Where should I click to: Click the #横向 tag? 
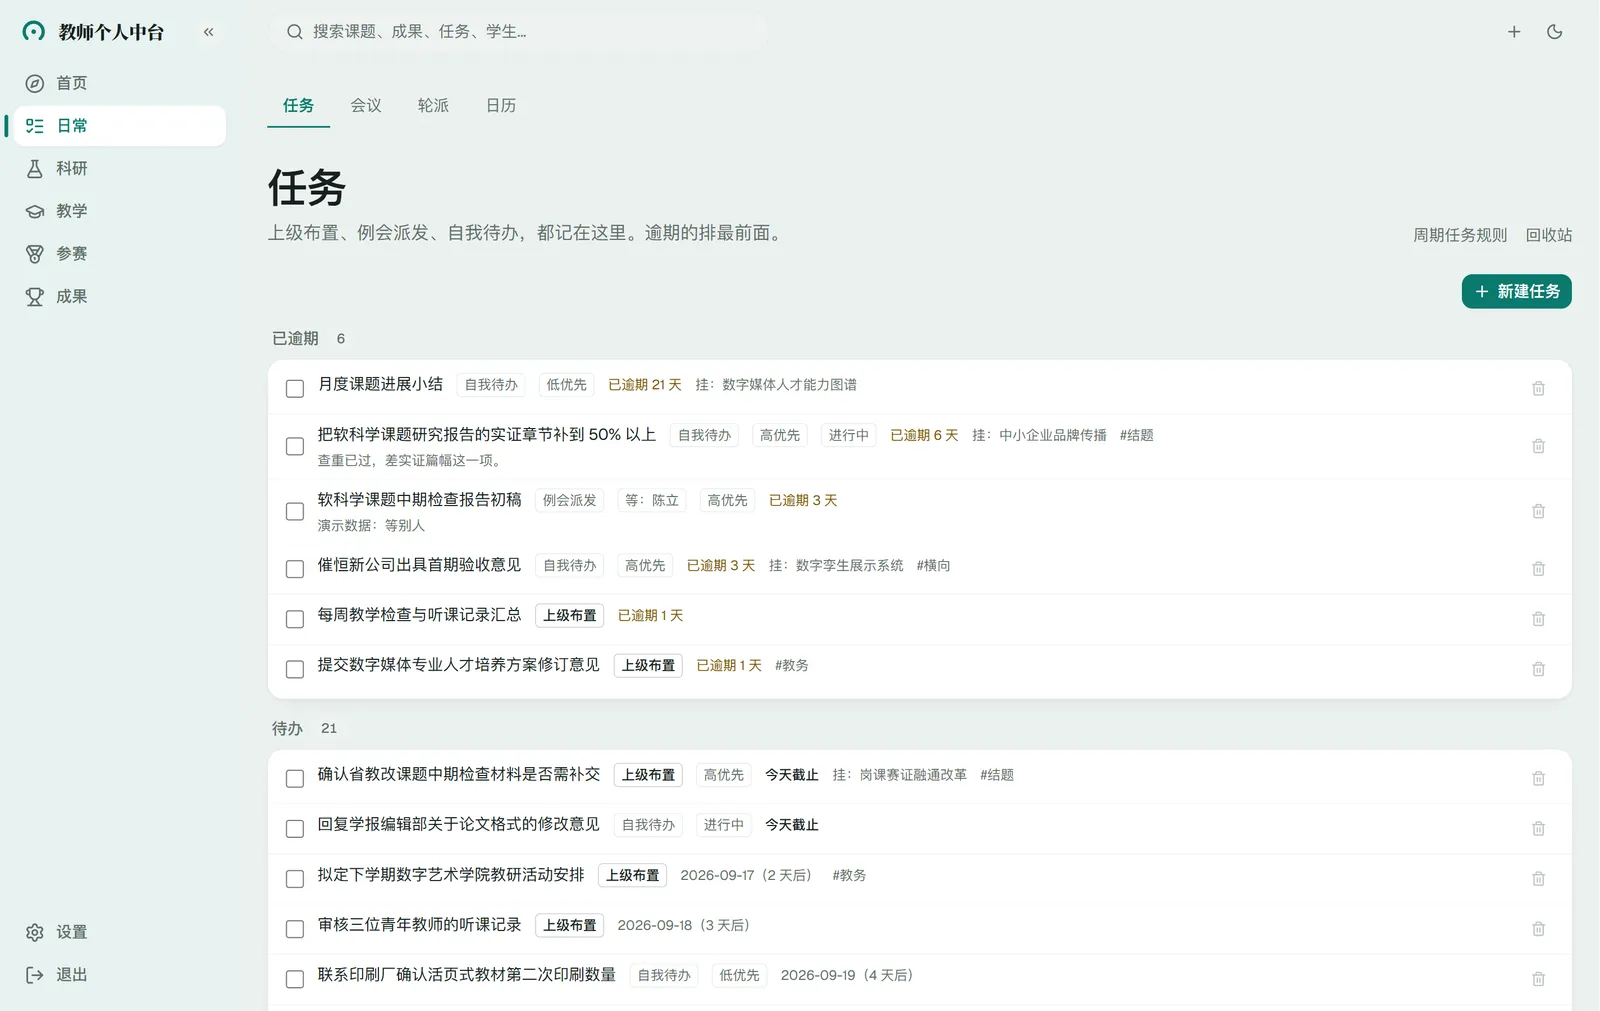(933, 565)
